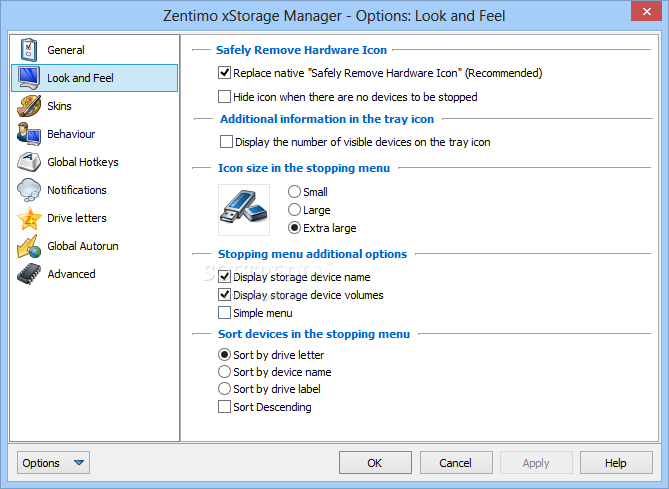Viewport: 669px width, 489px height.
Task: Select the Look and Feel page
Action: (94, 78)
